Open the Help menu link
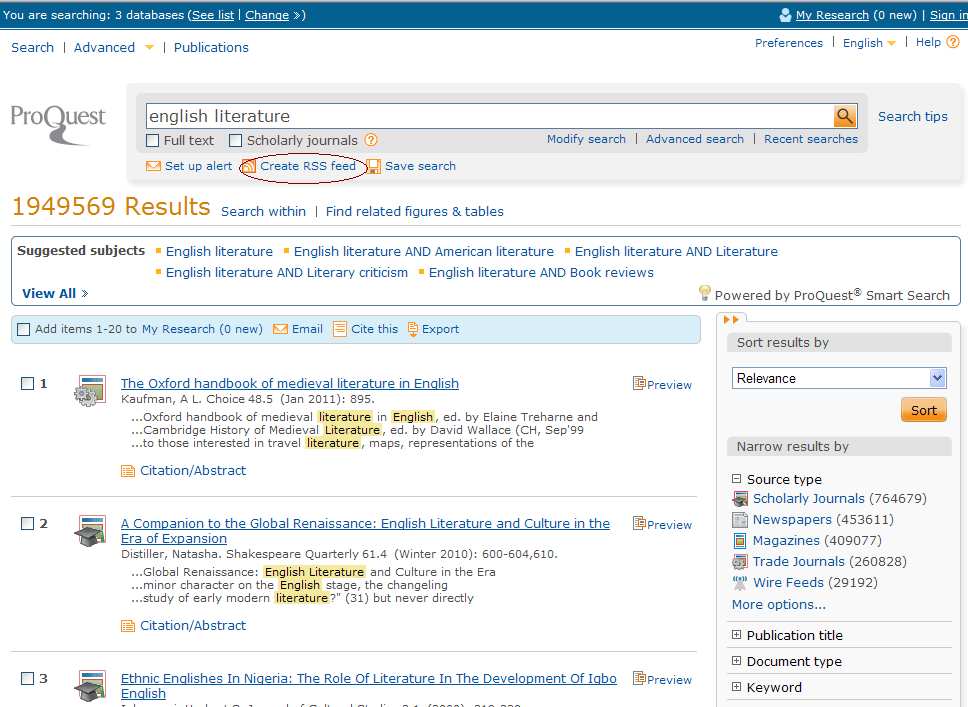968x707 pixels. pos(928,42)
